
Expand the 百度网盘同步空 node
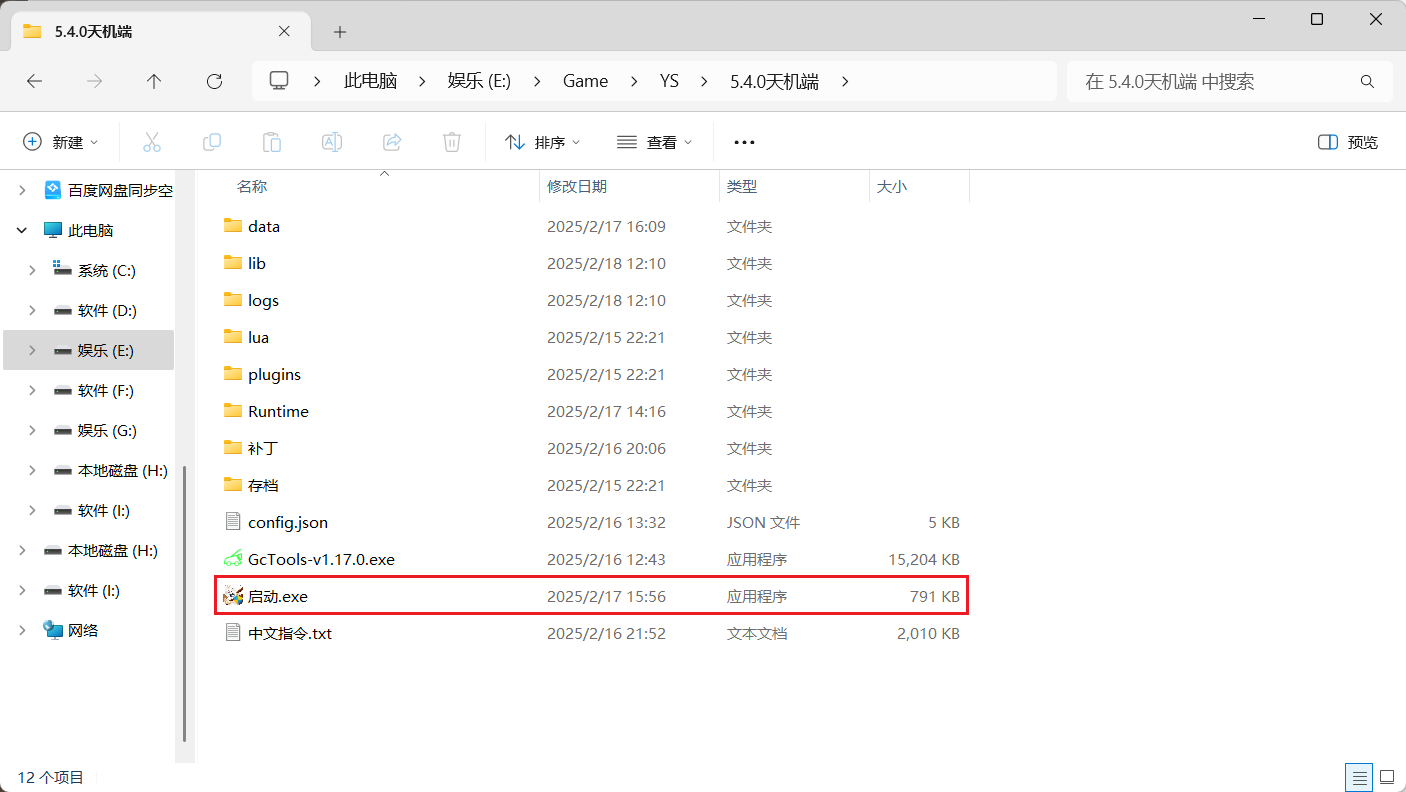22,190
